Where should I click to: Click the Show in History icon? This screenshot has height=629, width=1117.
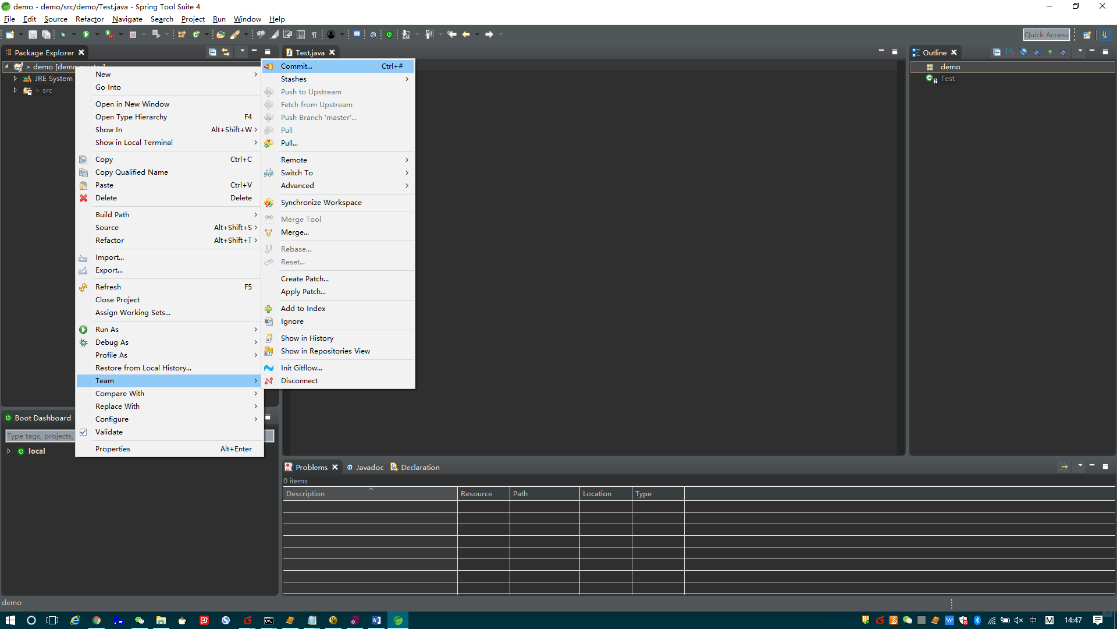click(x=268, y=338)
